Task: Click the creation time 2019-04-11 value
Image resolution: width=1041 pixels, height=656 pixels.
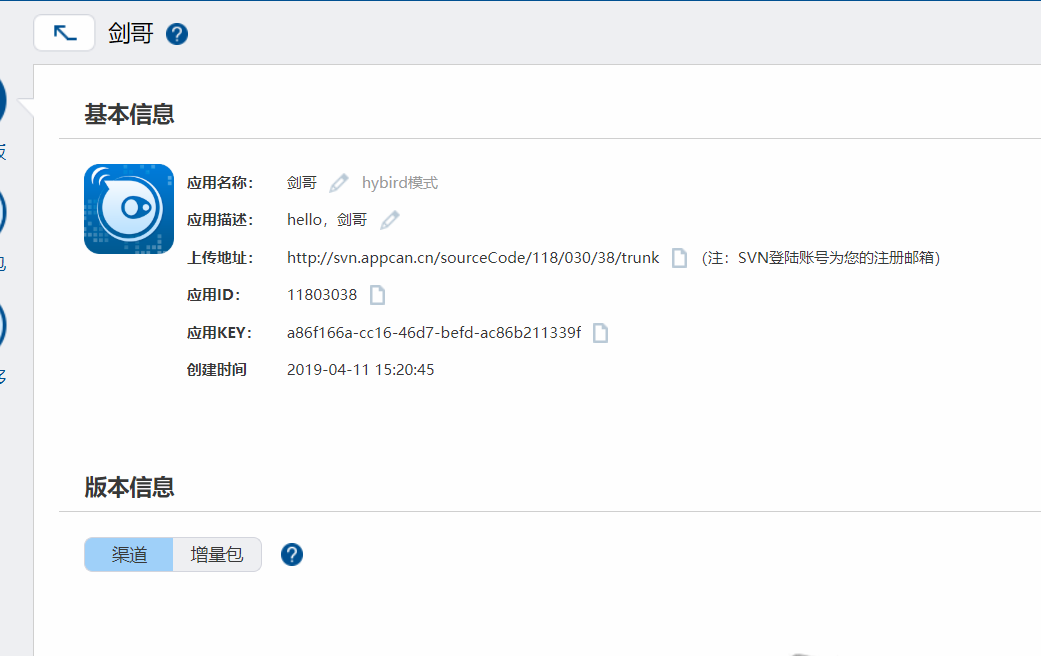Action: coord(360,370)
